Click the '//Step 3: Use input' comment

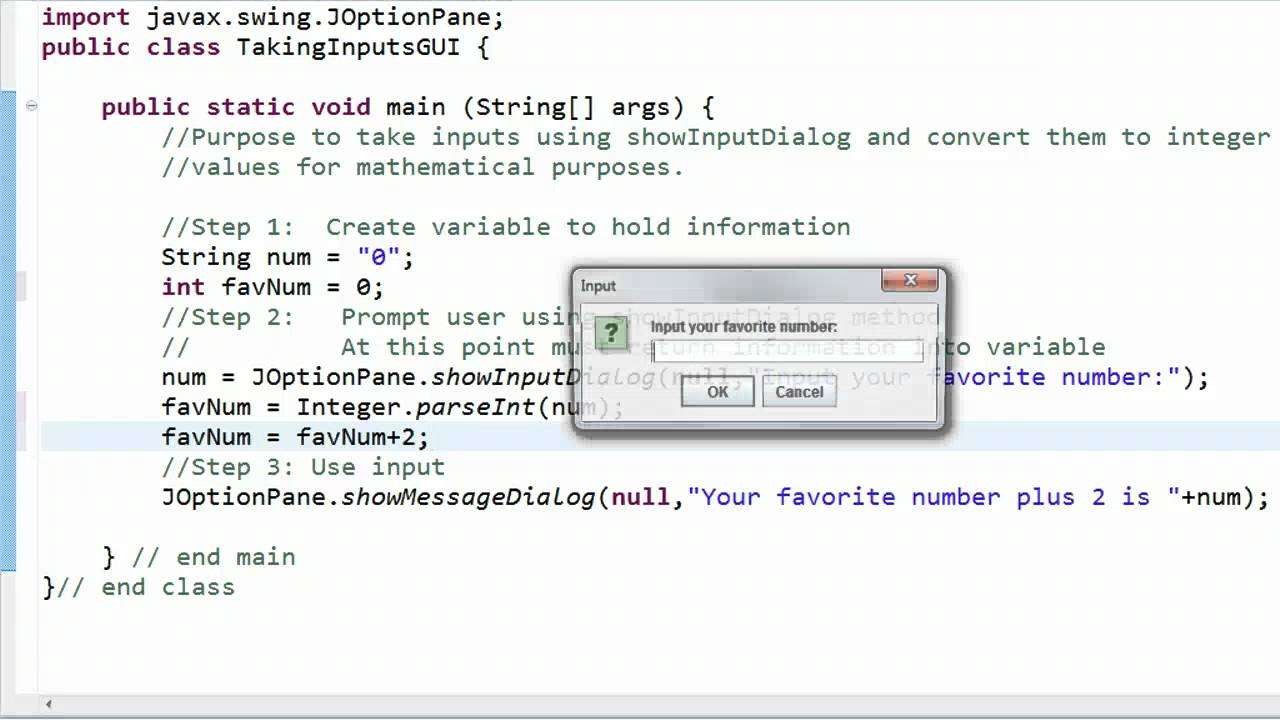pos(303,467)
